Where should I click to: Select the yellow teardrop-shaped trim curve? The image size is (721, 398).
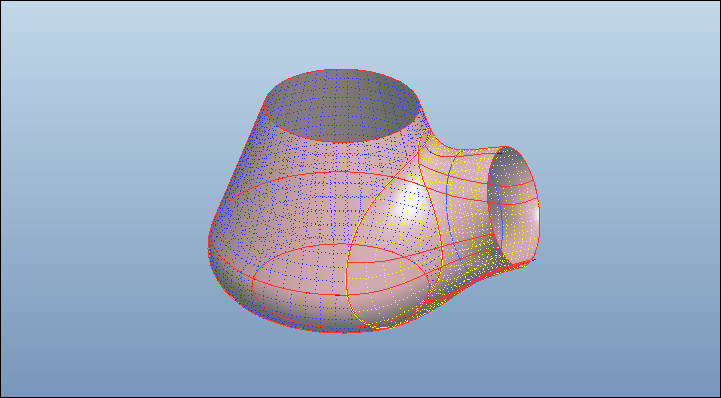[x=393, y=230]
